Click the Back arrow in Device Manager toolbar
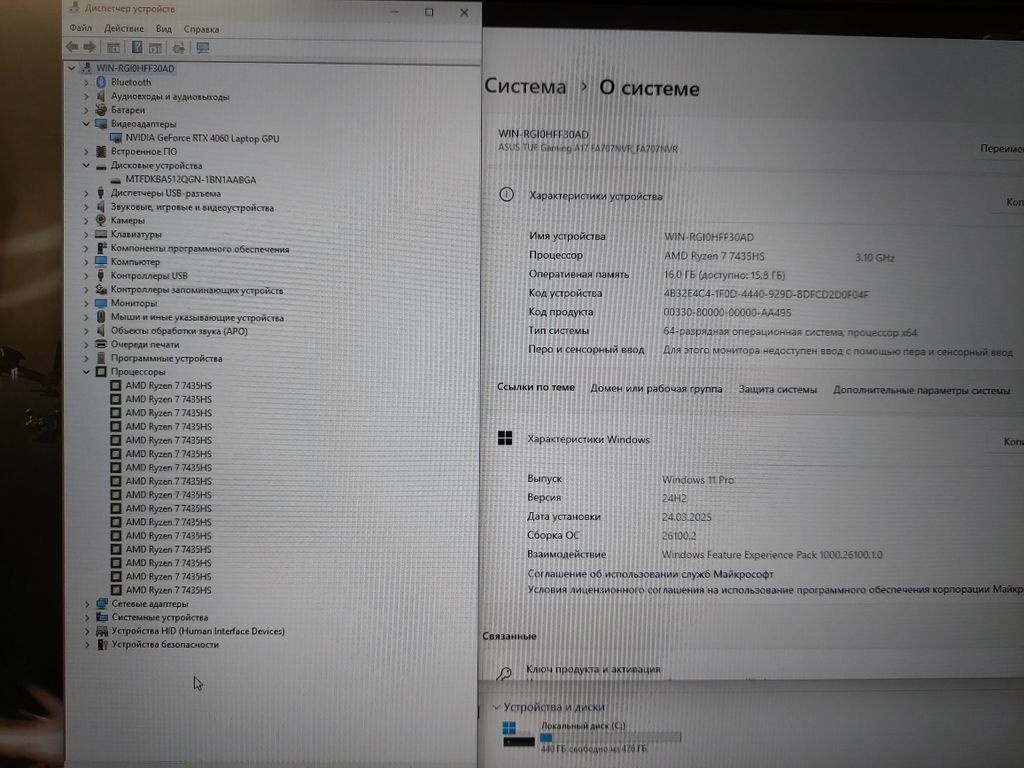Screen dimensions: 1024x768 (x=72, y=47)
